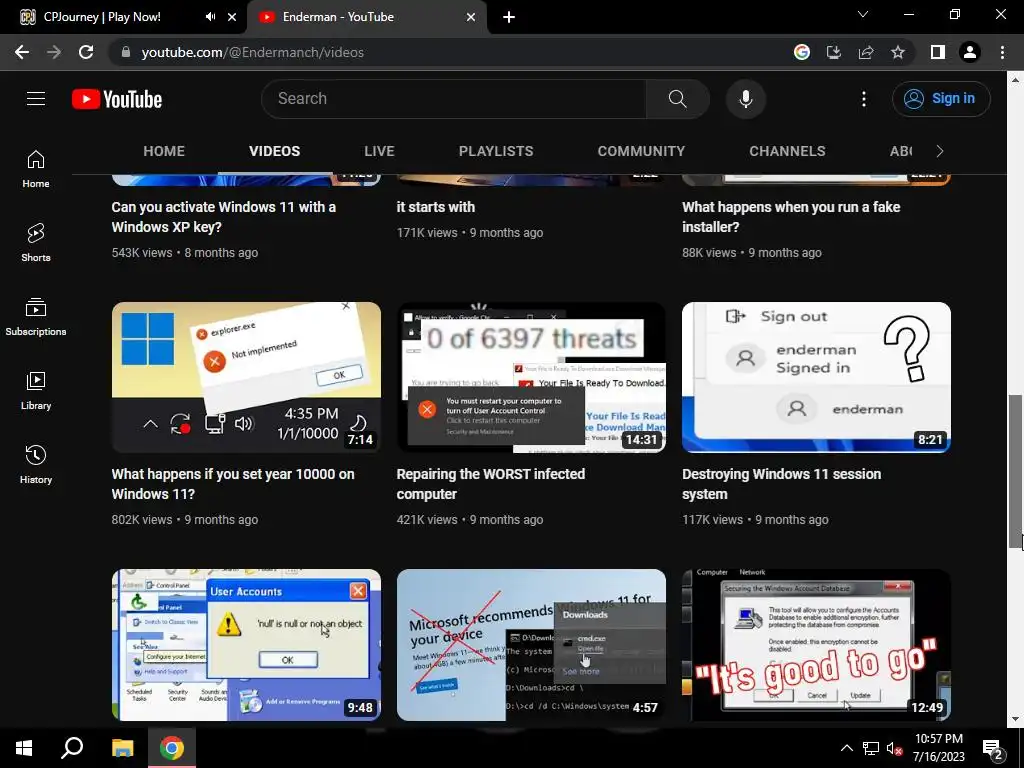This screenshot has height=768, width=1024.
Task: Open 'it starts with' video title
Action: (x=436, y=207)
